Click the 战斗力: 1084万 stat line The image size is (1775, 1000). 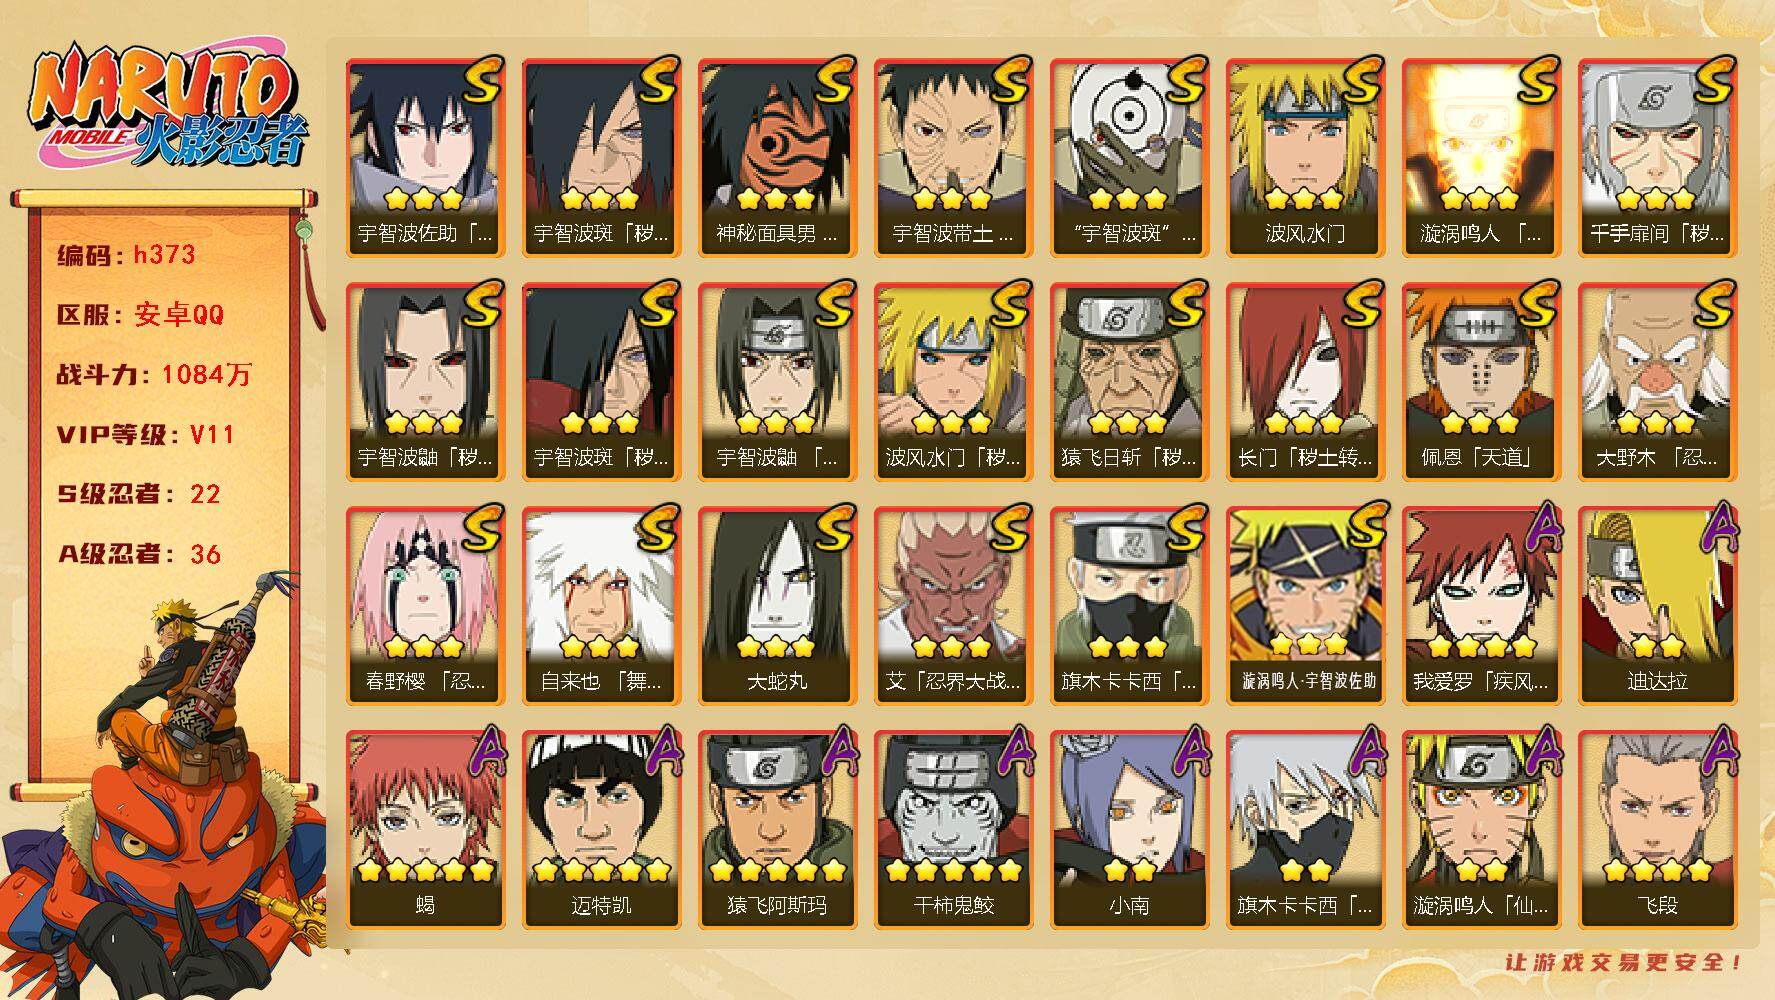click(154, 375)
